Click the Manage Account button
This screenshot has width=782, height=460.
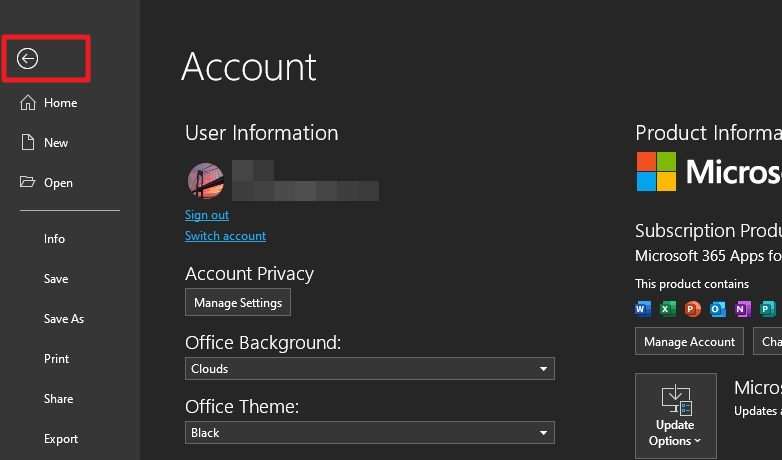tap(689, 341)
